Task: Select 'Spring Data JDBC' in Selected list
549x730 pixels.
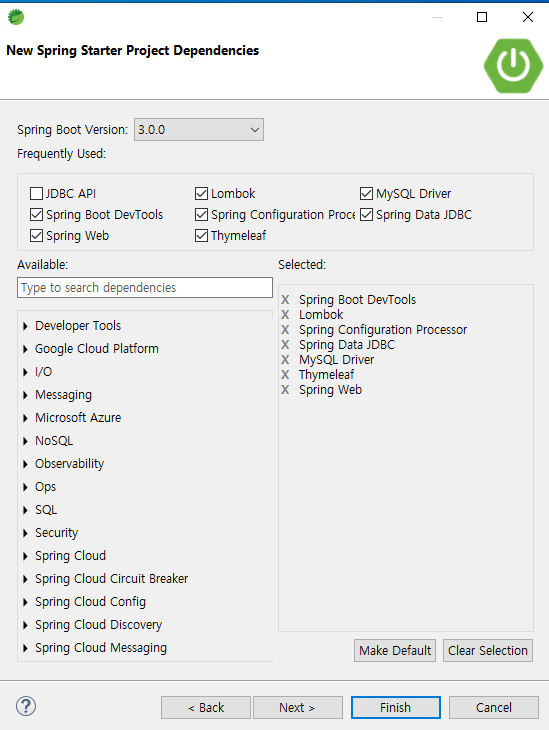Action: coord(347,345)
